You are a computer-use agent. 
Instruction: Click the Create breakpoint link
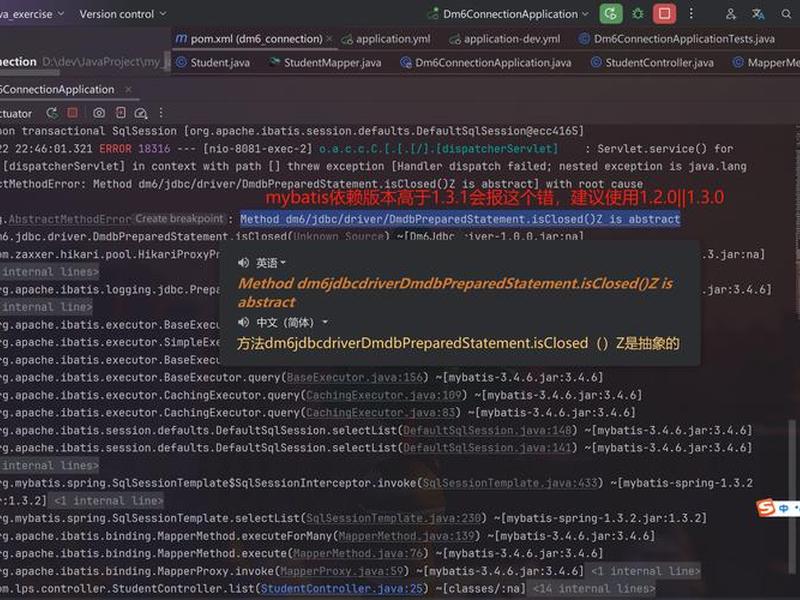click(180, 219)
